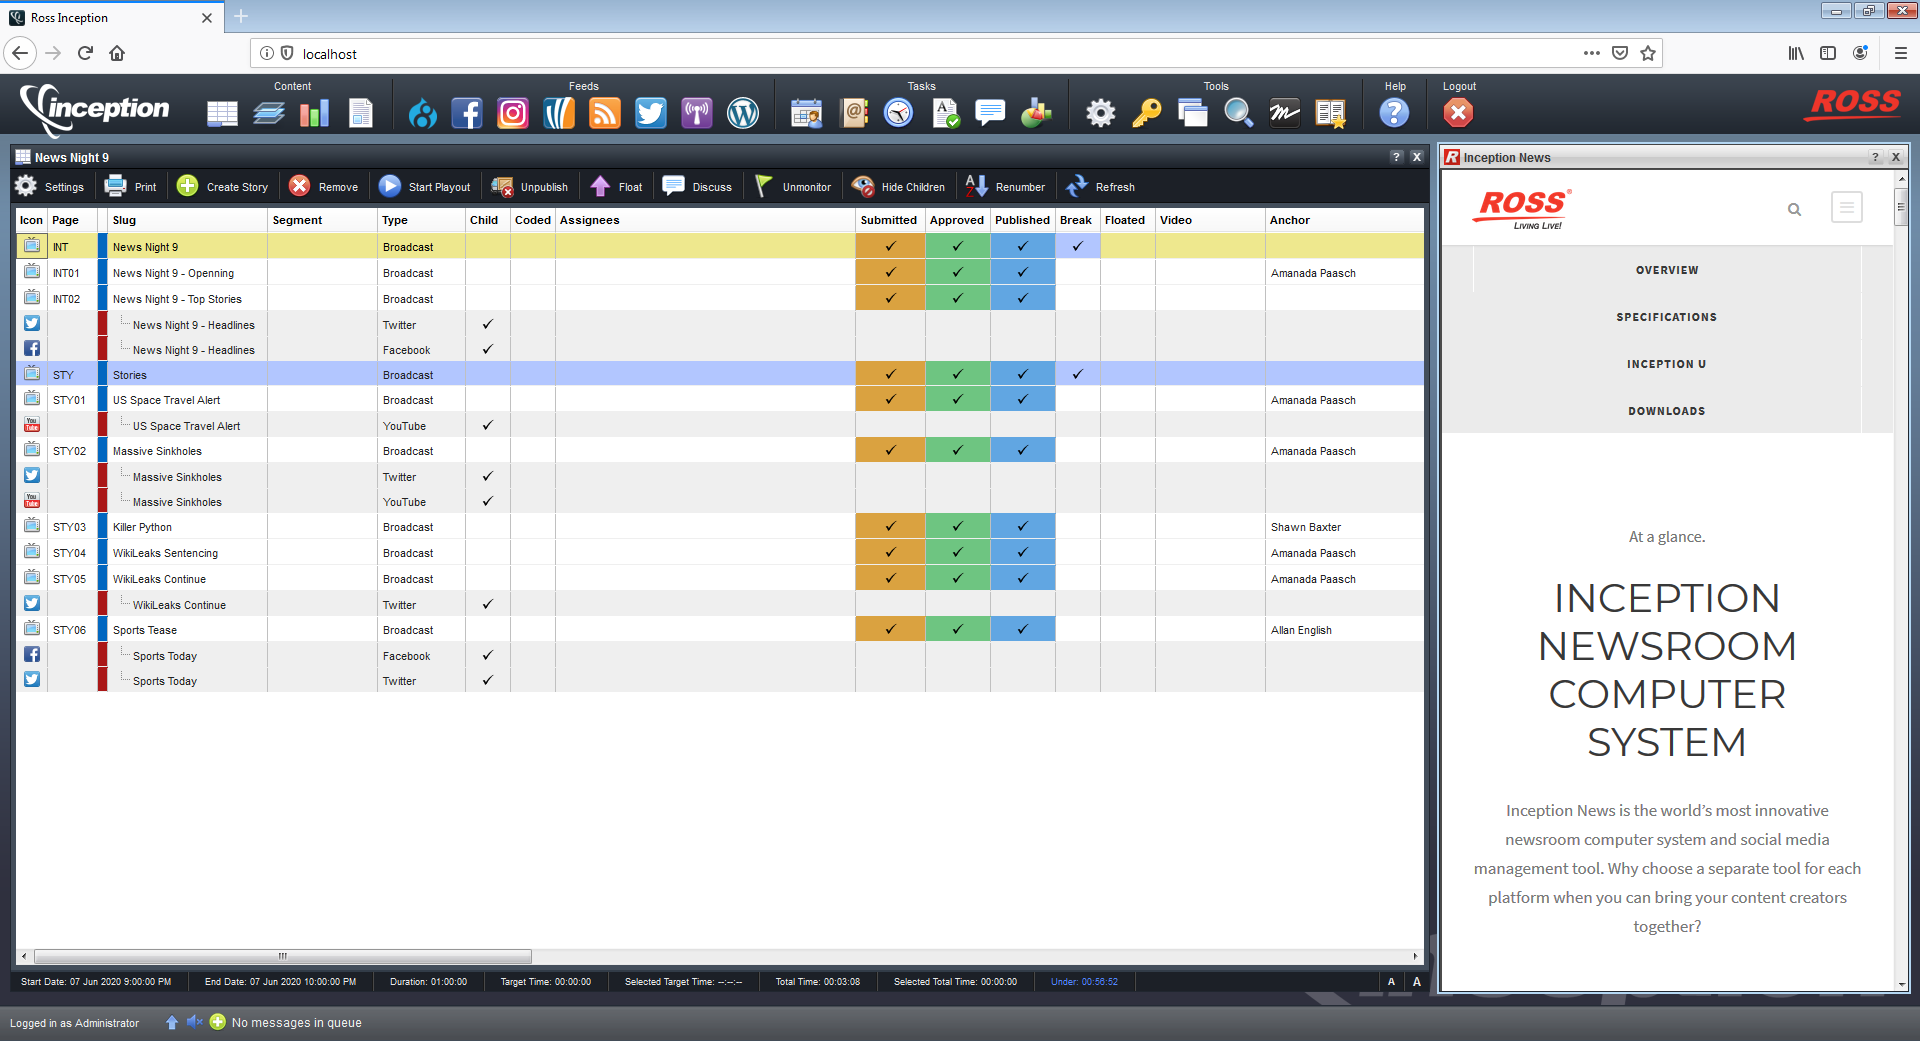Open the Facebook feed icon
This screenshot has width=1920, height=1041.
(466, 113)
